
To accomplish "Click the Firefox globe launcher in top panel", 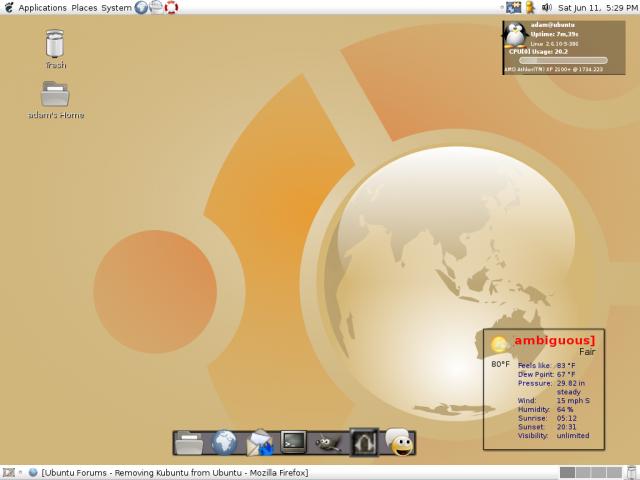I will tap(141, 8).
